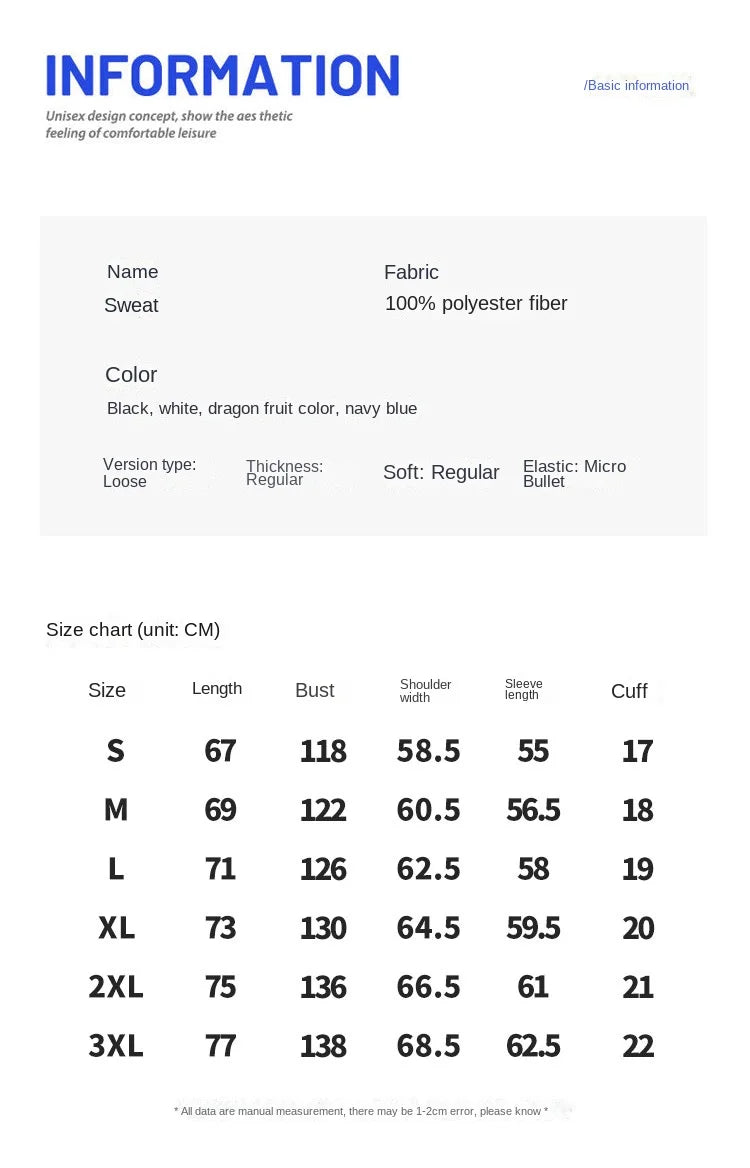Screen dimensions: 750x1168
Task: Click the Soft: Regular text
Action: (441, 472)
